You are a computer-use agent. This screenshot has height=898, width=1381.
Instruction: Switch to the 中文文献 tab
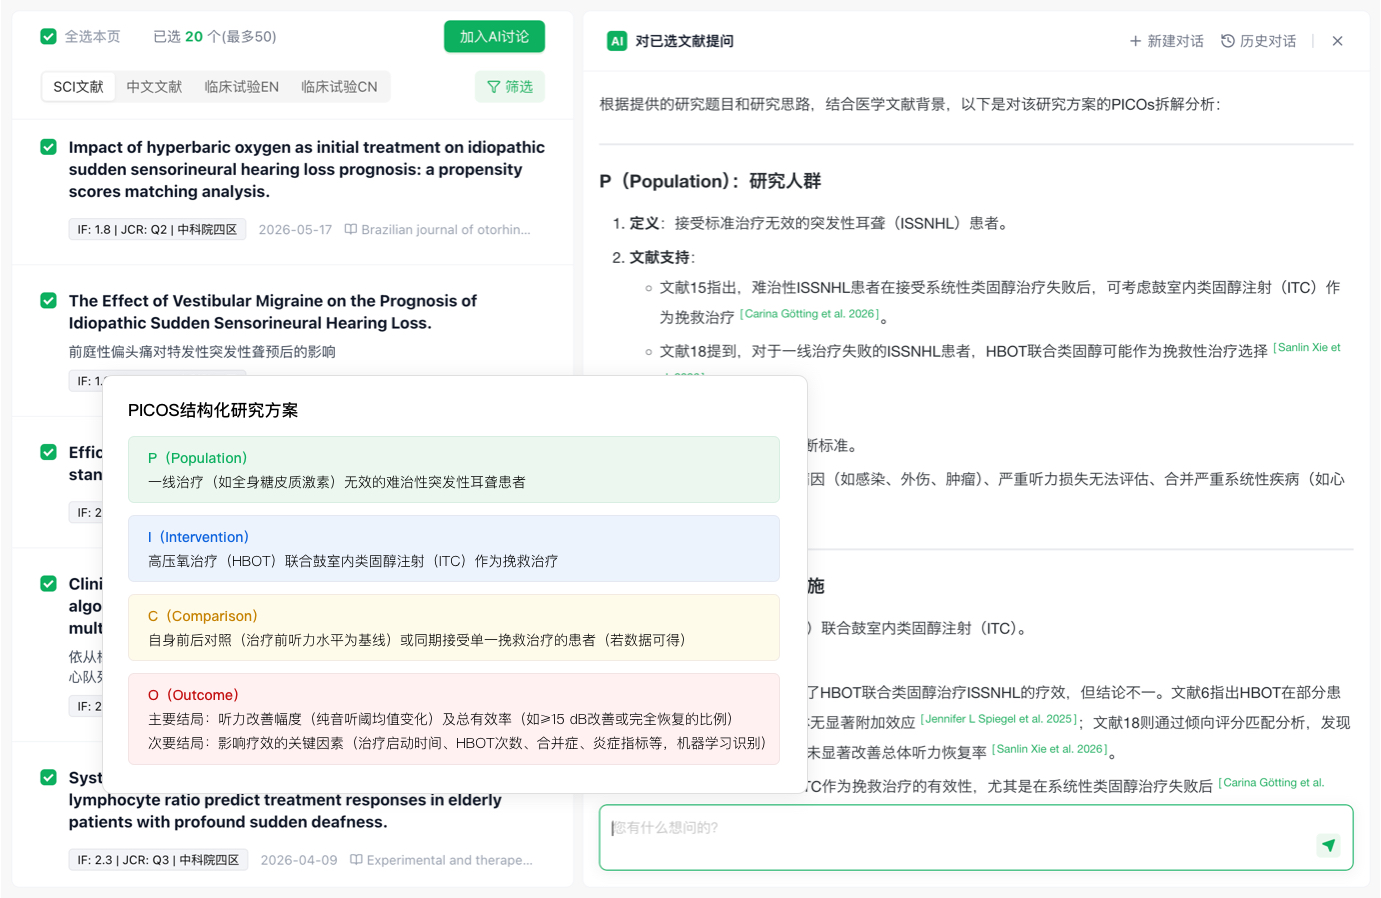tap(154, 87)
